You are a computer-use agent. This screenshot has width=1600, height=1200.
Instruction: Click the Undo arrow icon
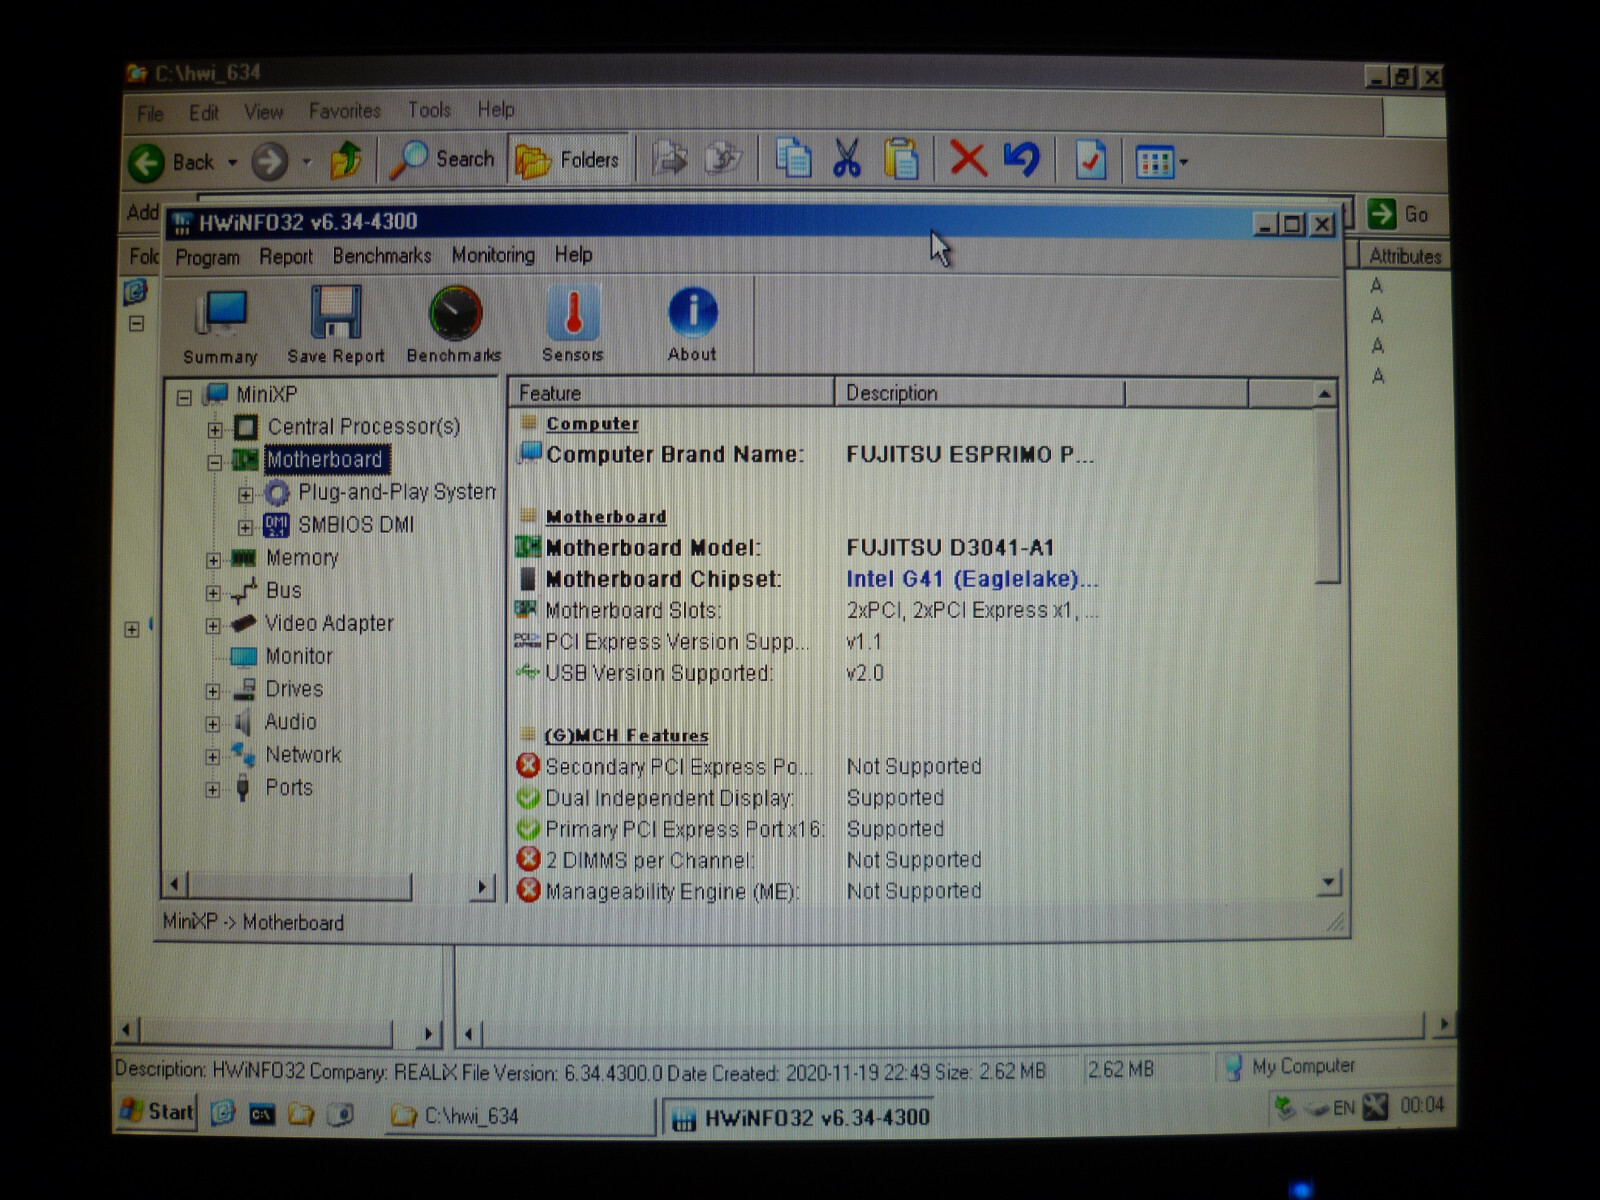(1022, 158)
